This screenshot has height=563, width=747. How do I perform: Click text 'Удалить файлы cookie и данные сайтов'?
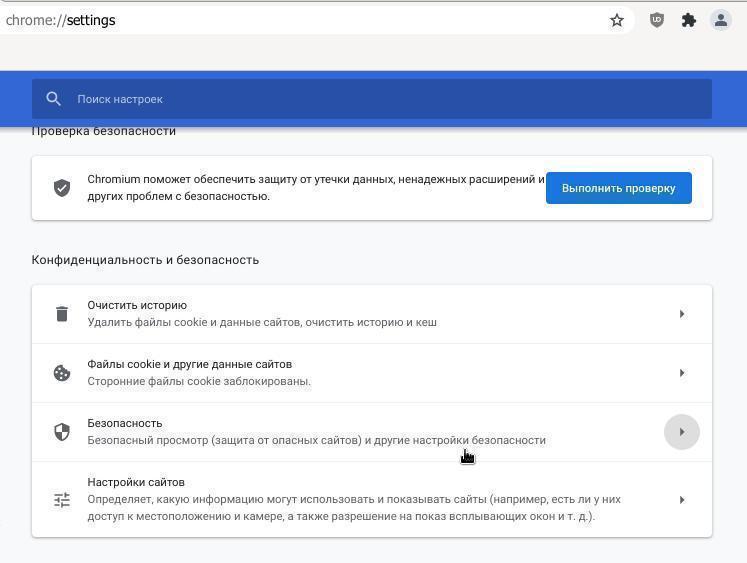click(194, 322)
